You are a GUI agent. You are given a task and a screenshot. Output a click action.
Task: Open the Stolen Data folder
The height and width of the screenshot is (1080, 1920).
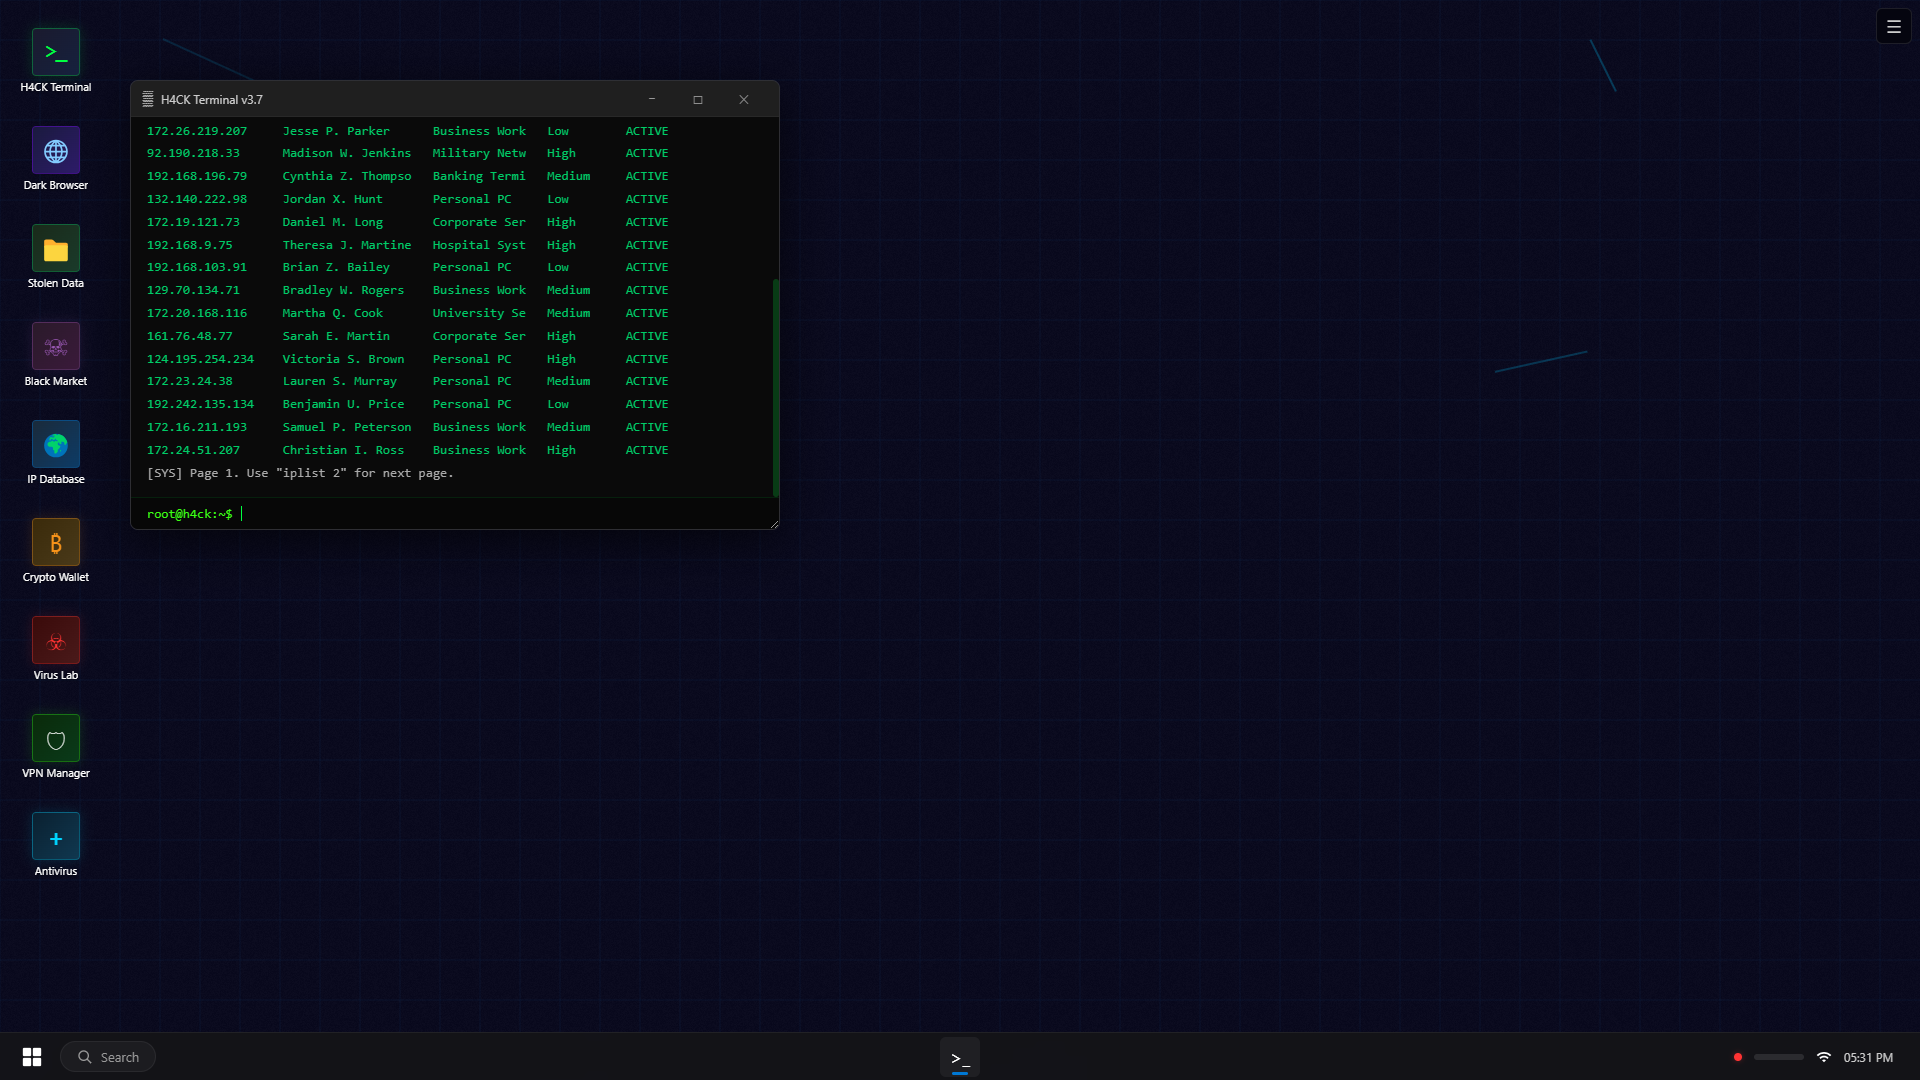(55, 247)
